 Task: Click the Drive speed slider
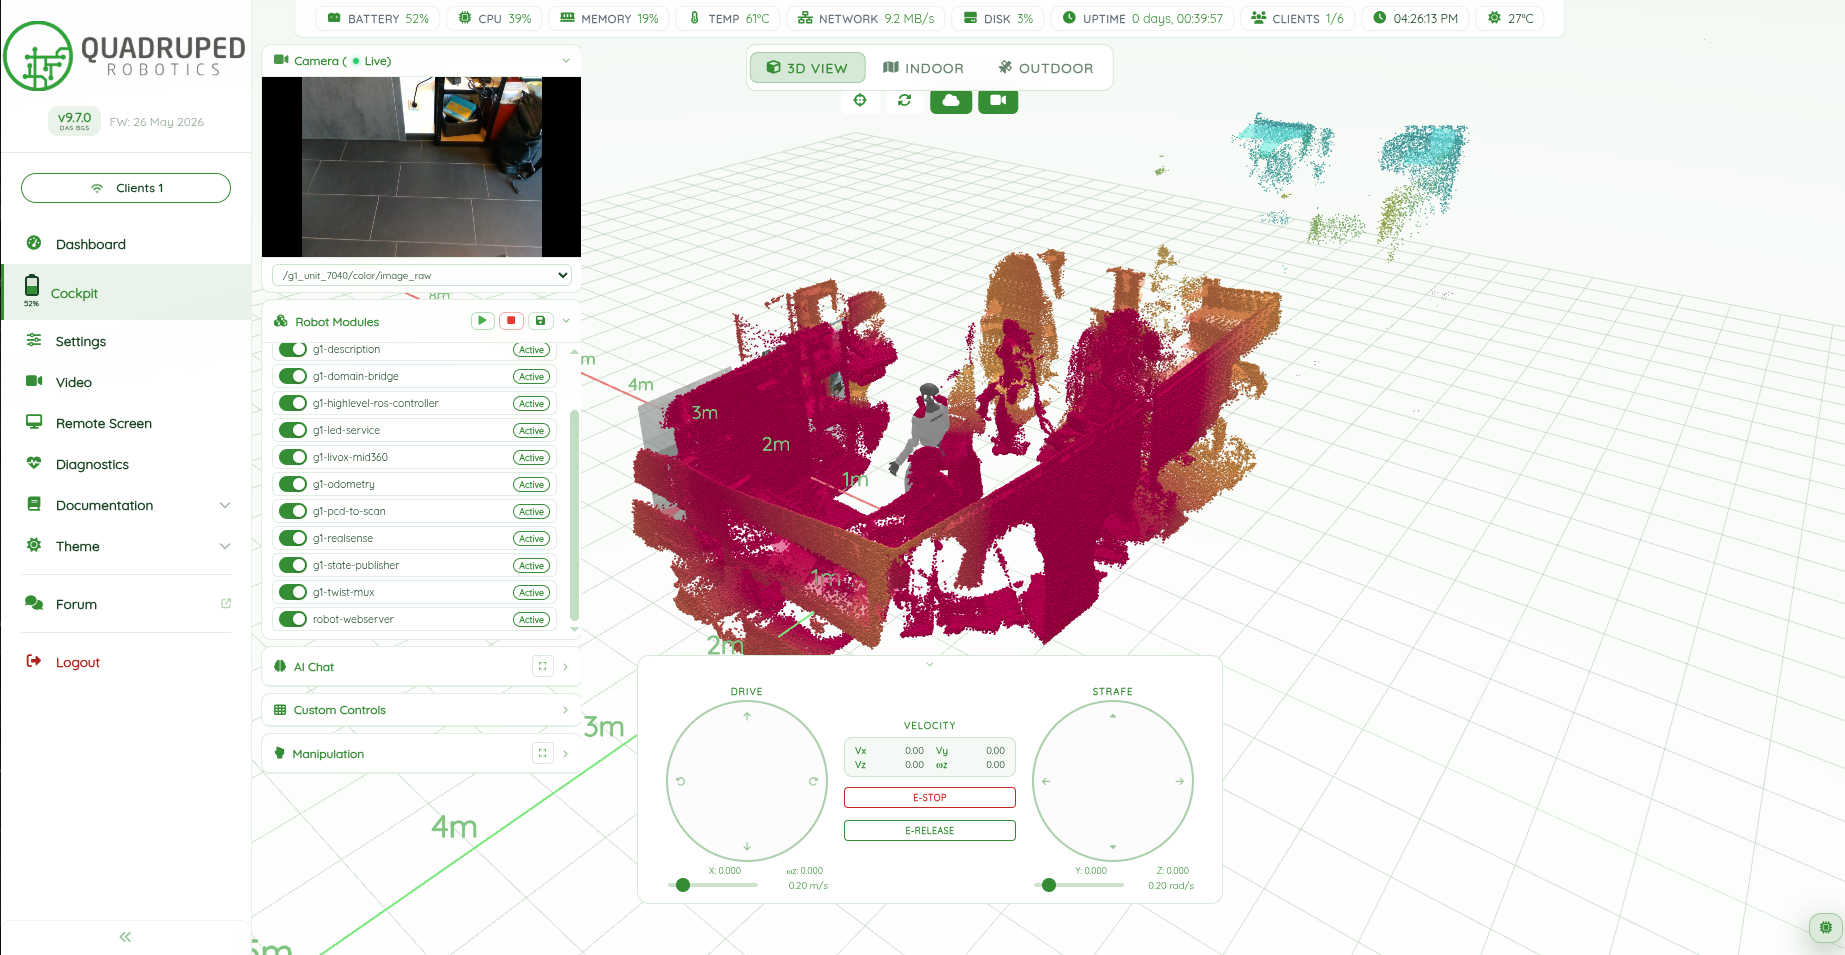pos(713,885)
